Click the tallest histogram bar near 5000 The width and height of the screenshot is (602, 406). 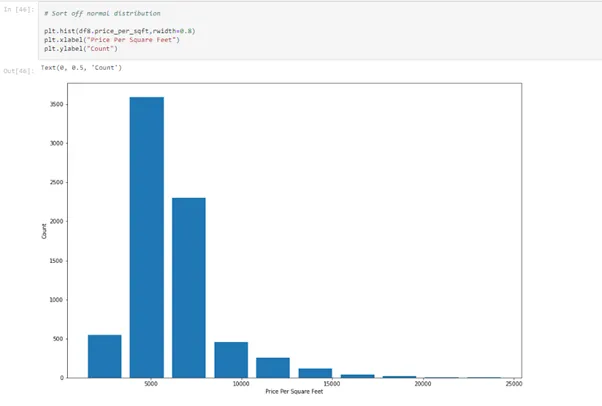(x=147, y=237)
